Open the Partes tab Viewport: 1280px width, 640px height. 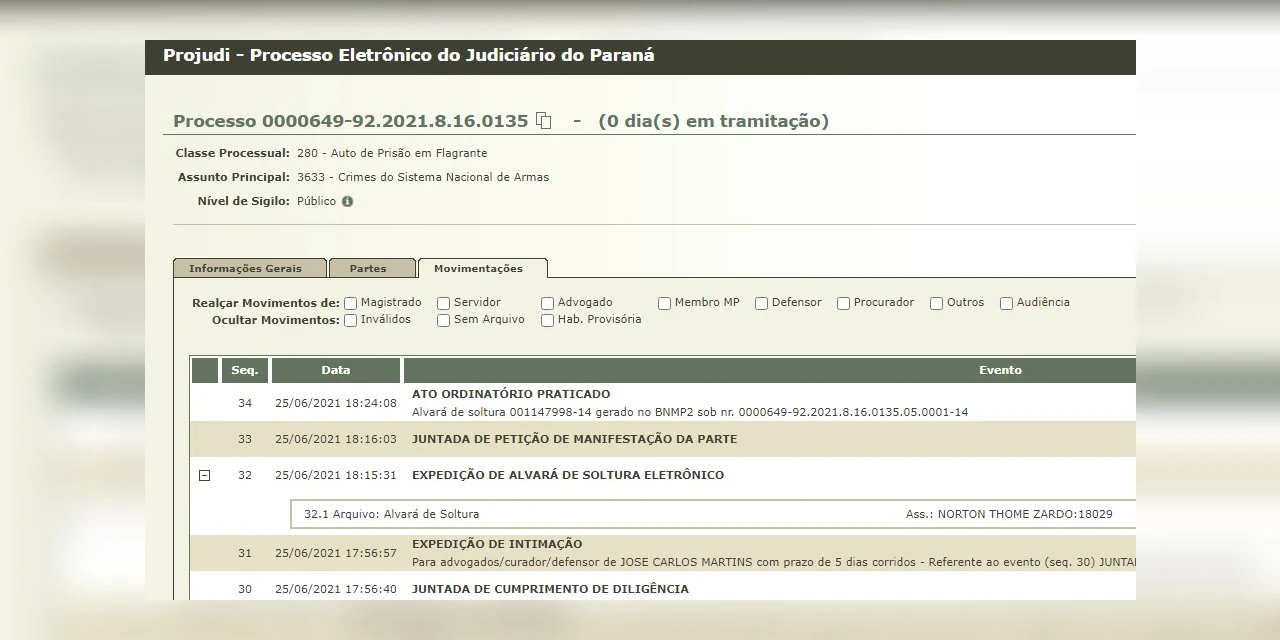pos(368,268)
